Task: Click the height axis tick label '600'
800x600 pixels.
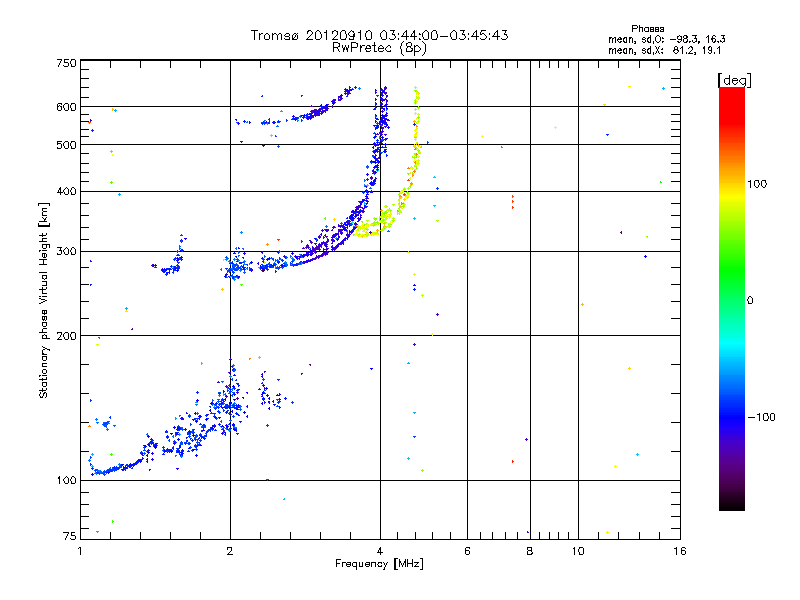Action: (x=66, y=107)
